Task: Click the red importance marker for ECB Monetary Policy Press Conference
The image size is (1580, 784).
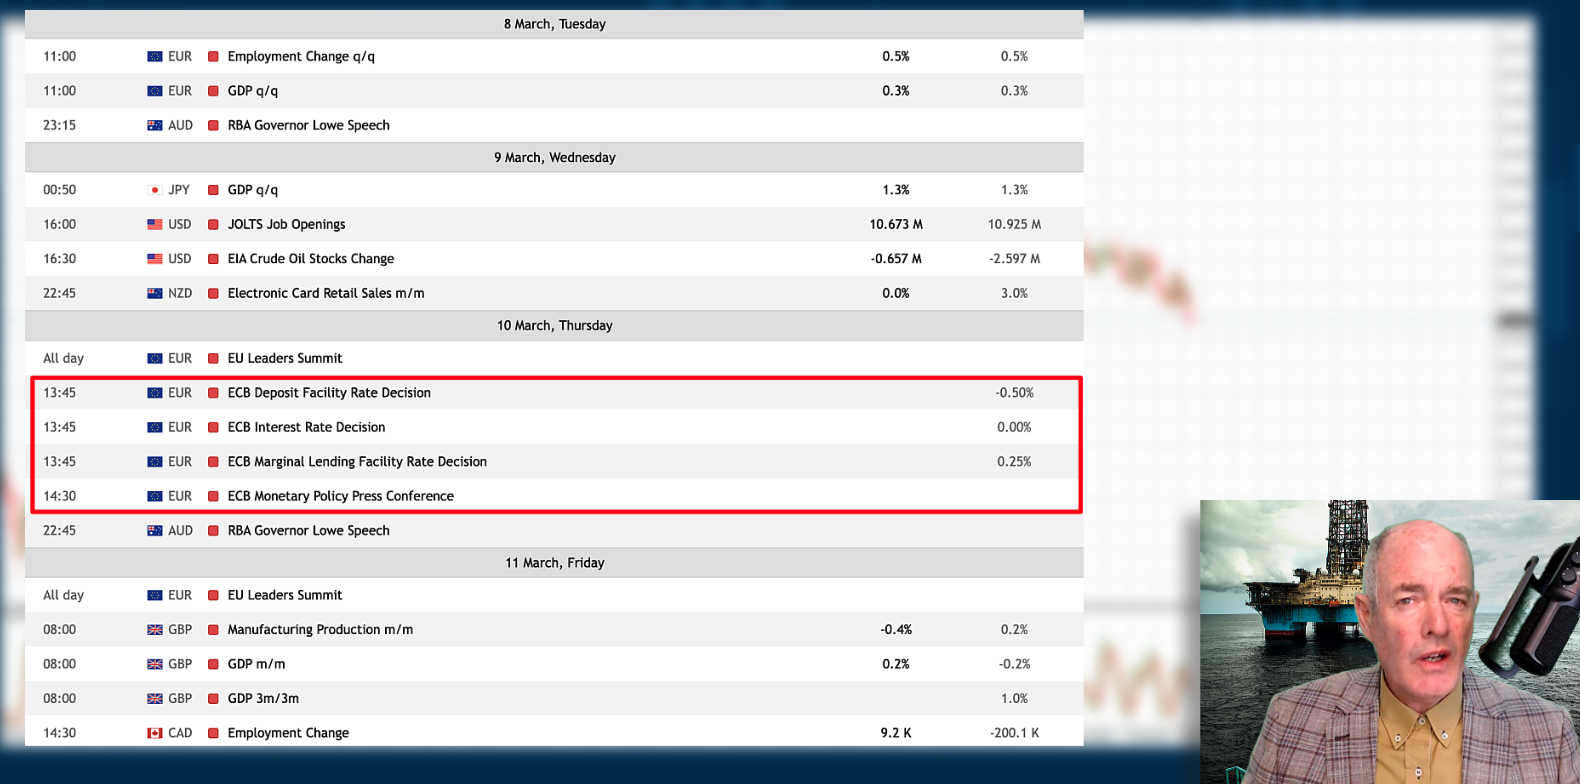Action: pyautogui.click(x=213, y=497)
